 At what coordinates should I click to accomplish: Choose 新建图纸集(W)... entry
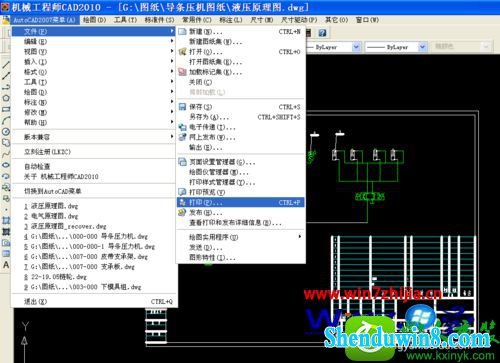(240, 42)
